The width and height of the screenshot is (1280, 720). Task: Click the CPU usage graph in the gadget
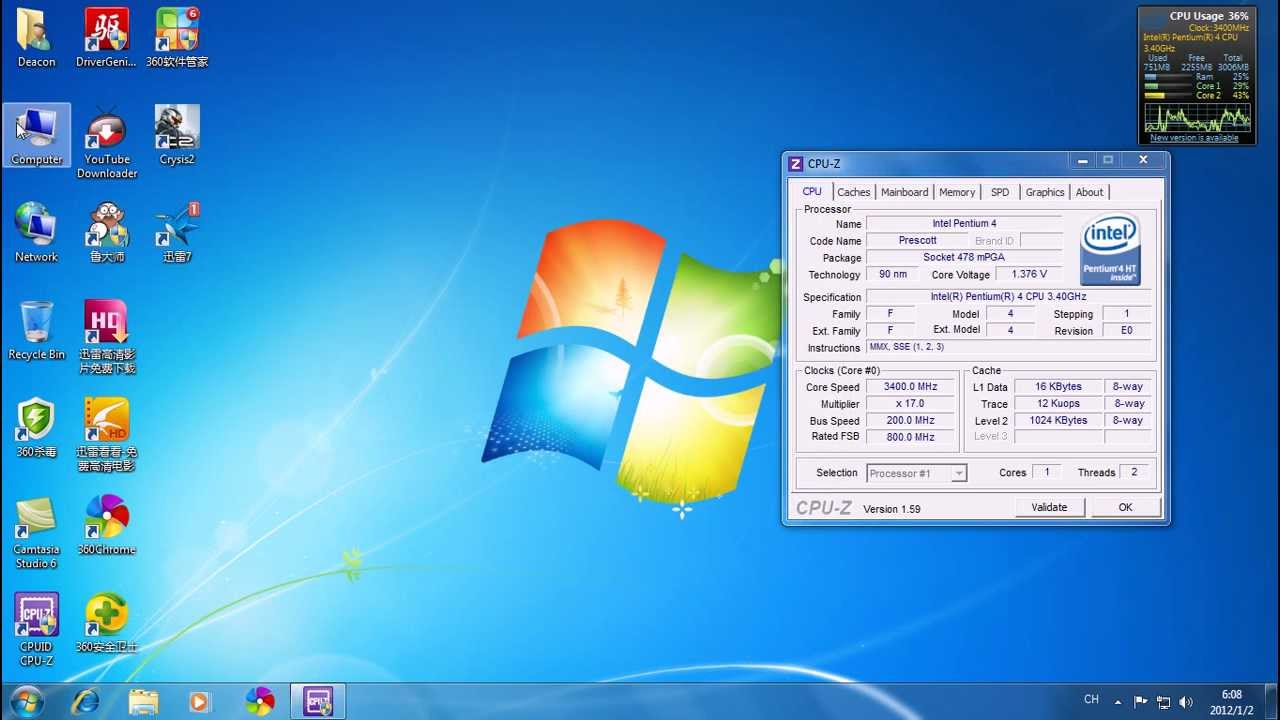coord(1198,117)
